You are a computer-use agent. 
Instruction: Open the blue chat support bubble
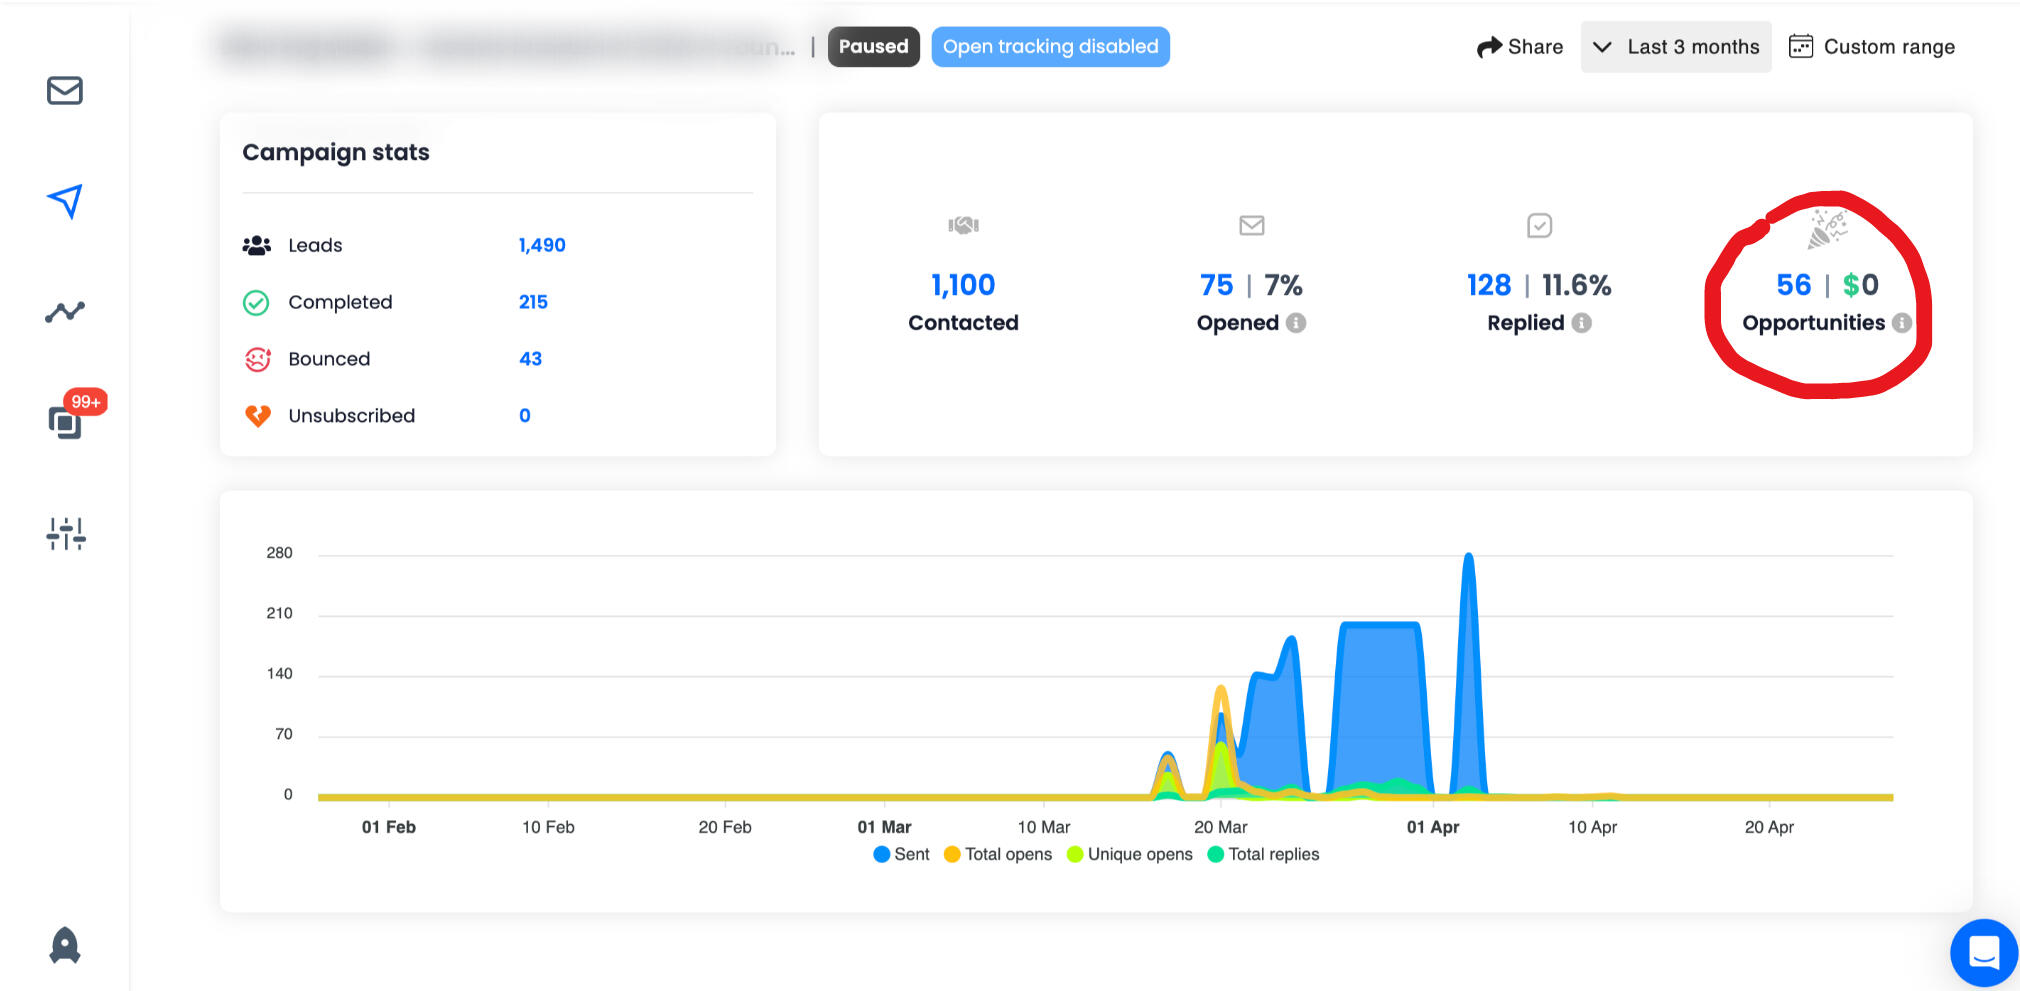1983,952
